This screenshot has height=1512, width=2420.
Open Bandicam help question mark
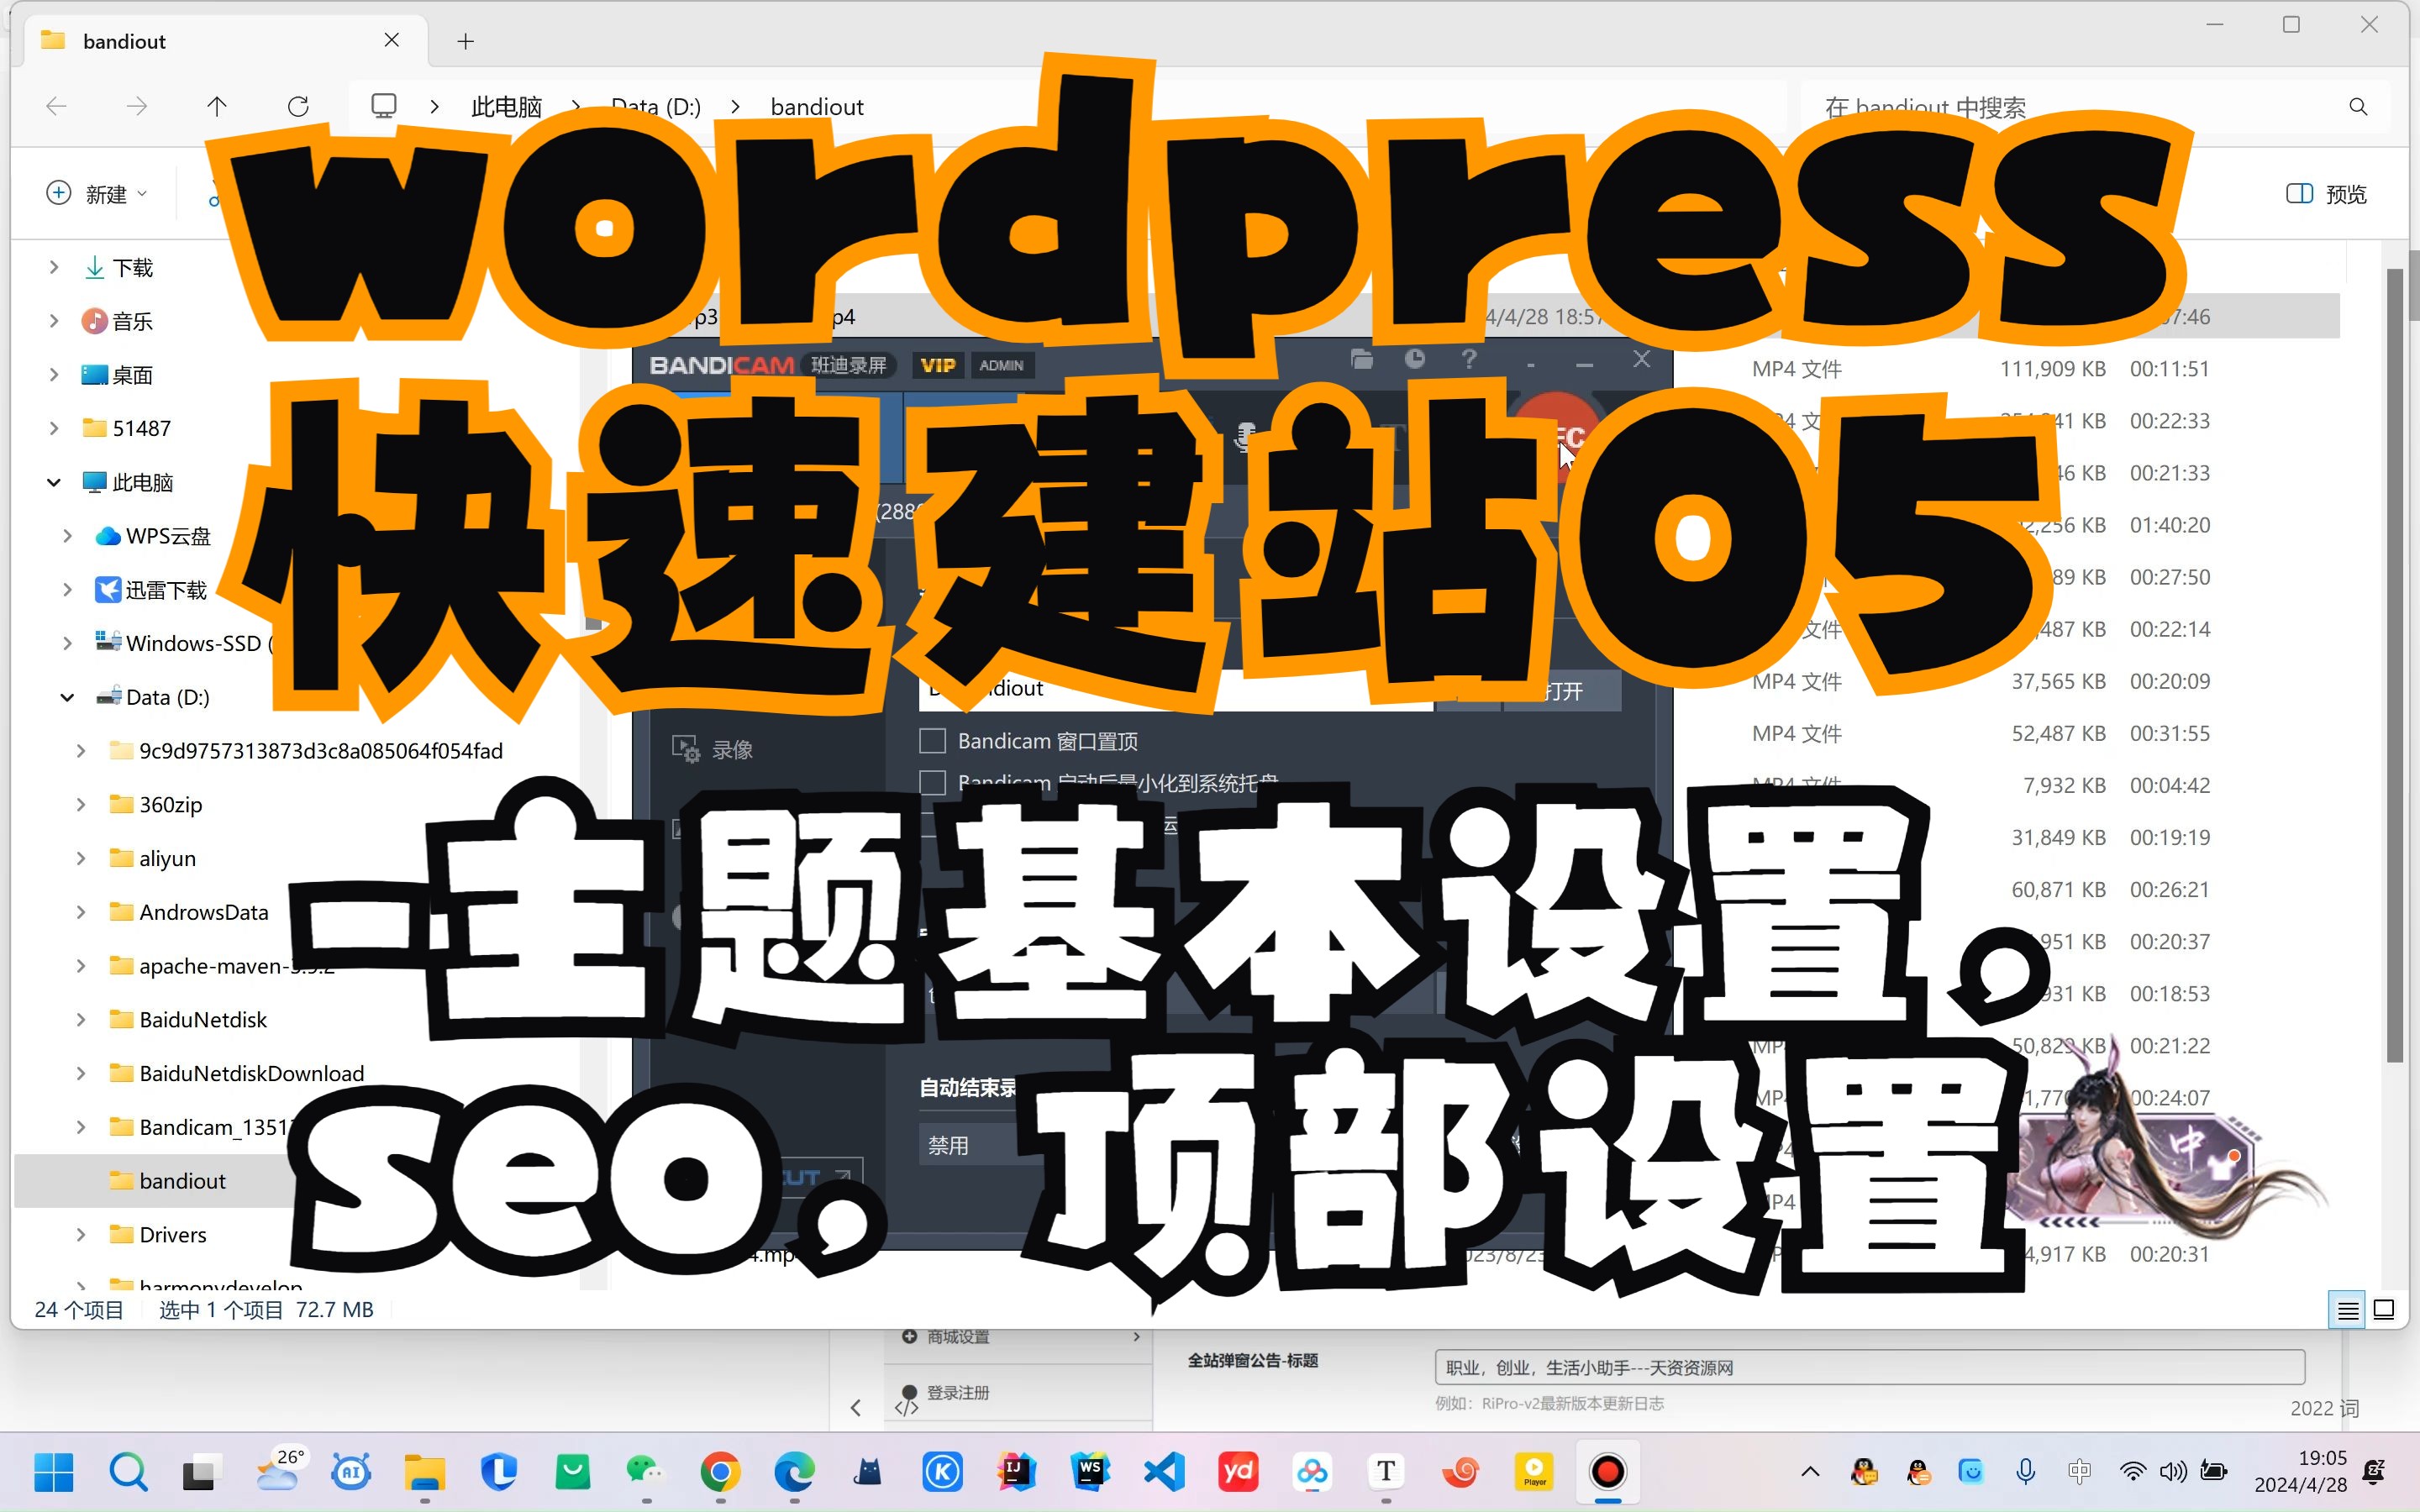tap(1468, 359)
